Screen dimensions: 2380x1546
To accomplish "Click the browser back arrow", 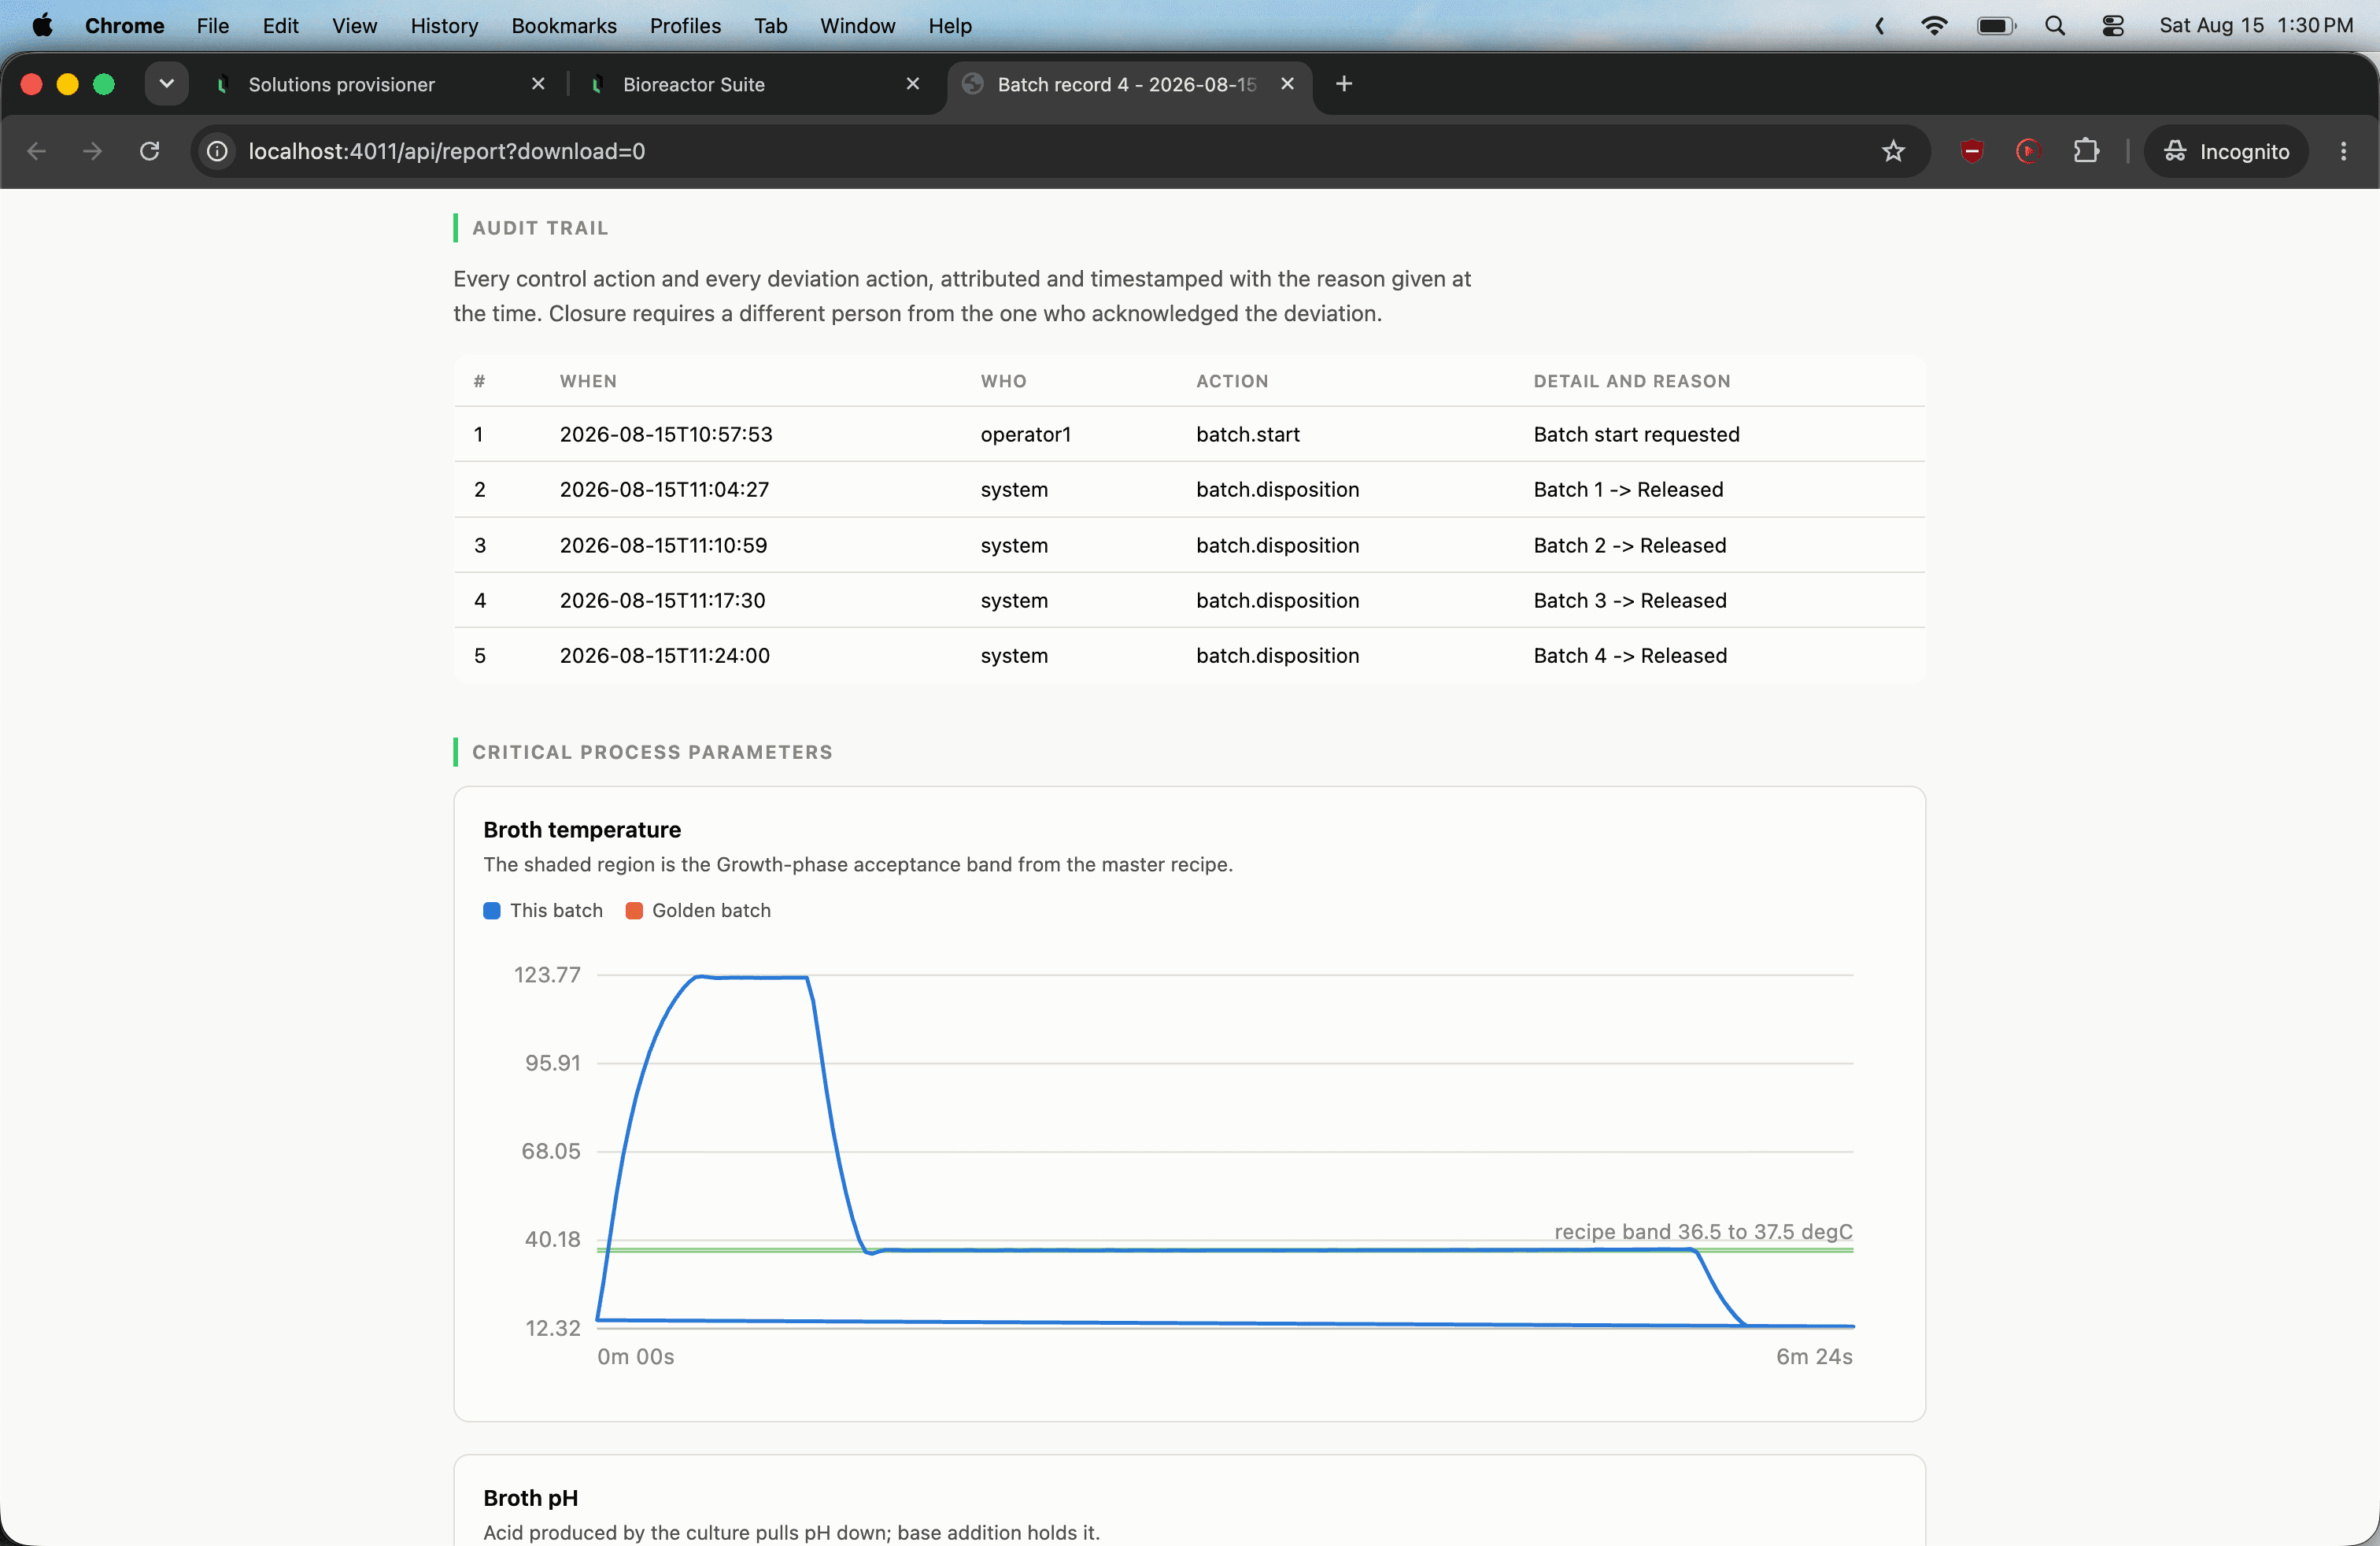I will 37,151.
